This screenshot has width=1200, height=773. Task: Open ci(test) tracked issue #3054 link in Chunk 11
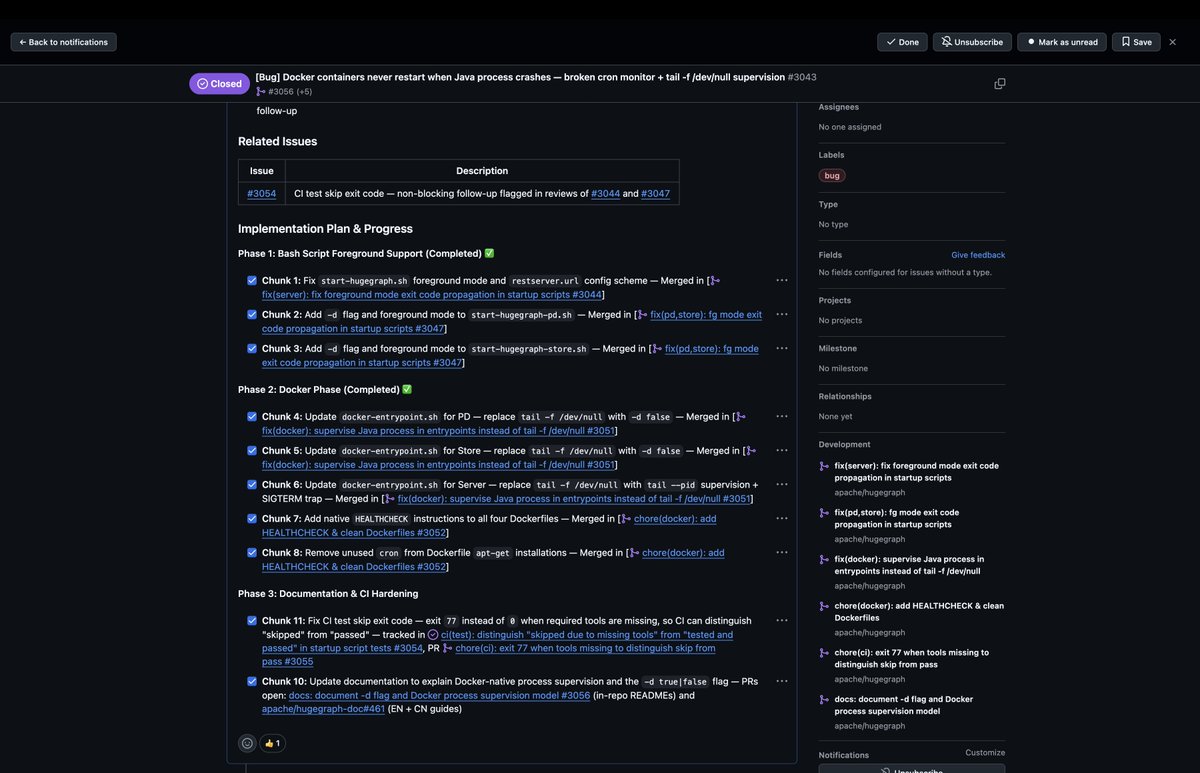(497, 641)
